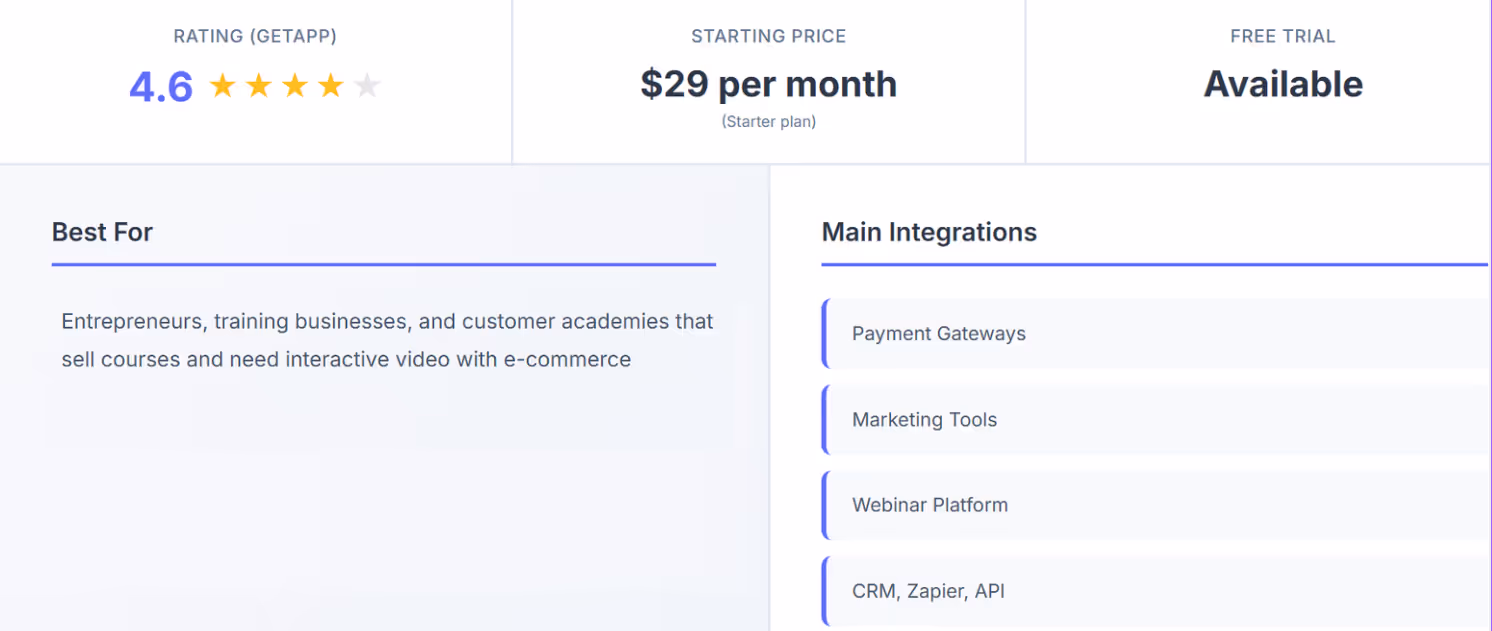The image size is (1492, 631).
Task: Click the third gold rating star
Action: pos(294,86)
